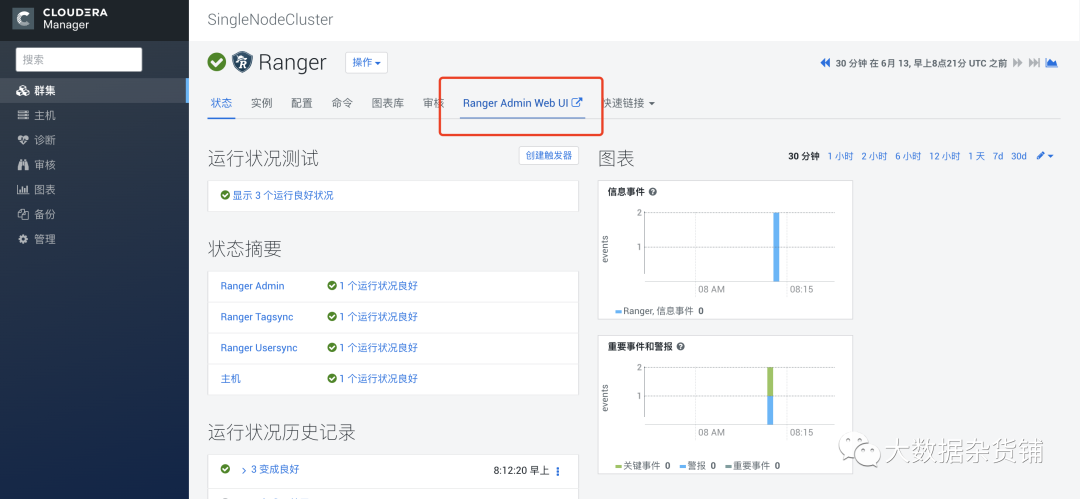Expand the 3 变成良好 history entry

pos(270,469)
